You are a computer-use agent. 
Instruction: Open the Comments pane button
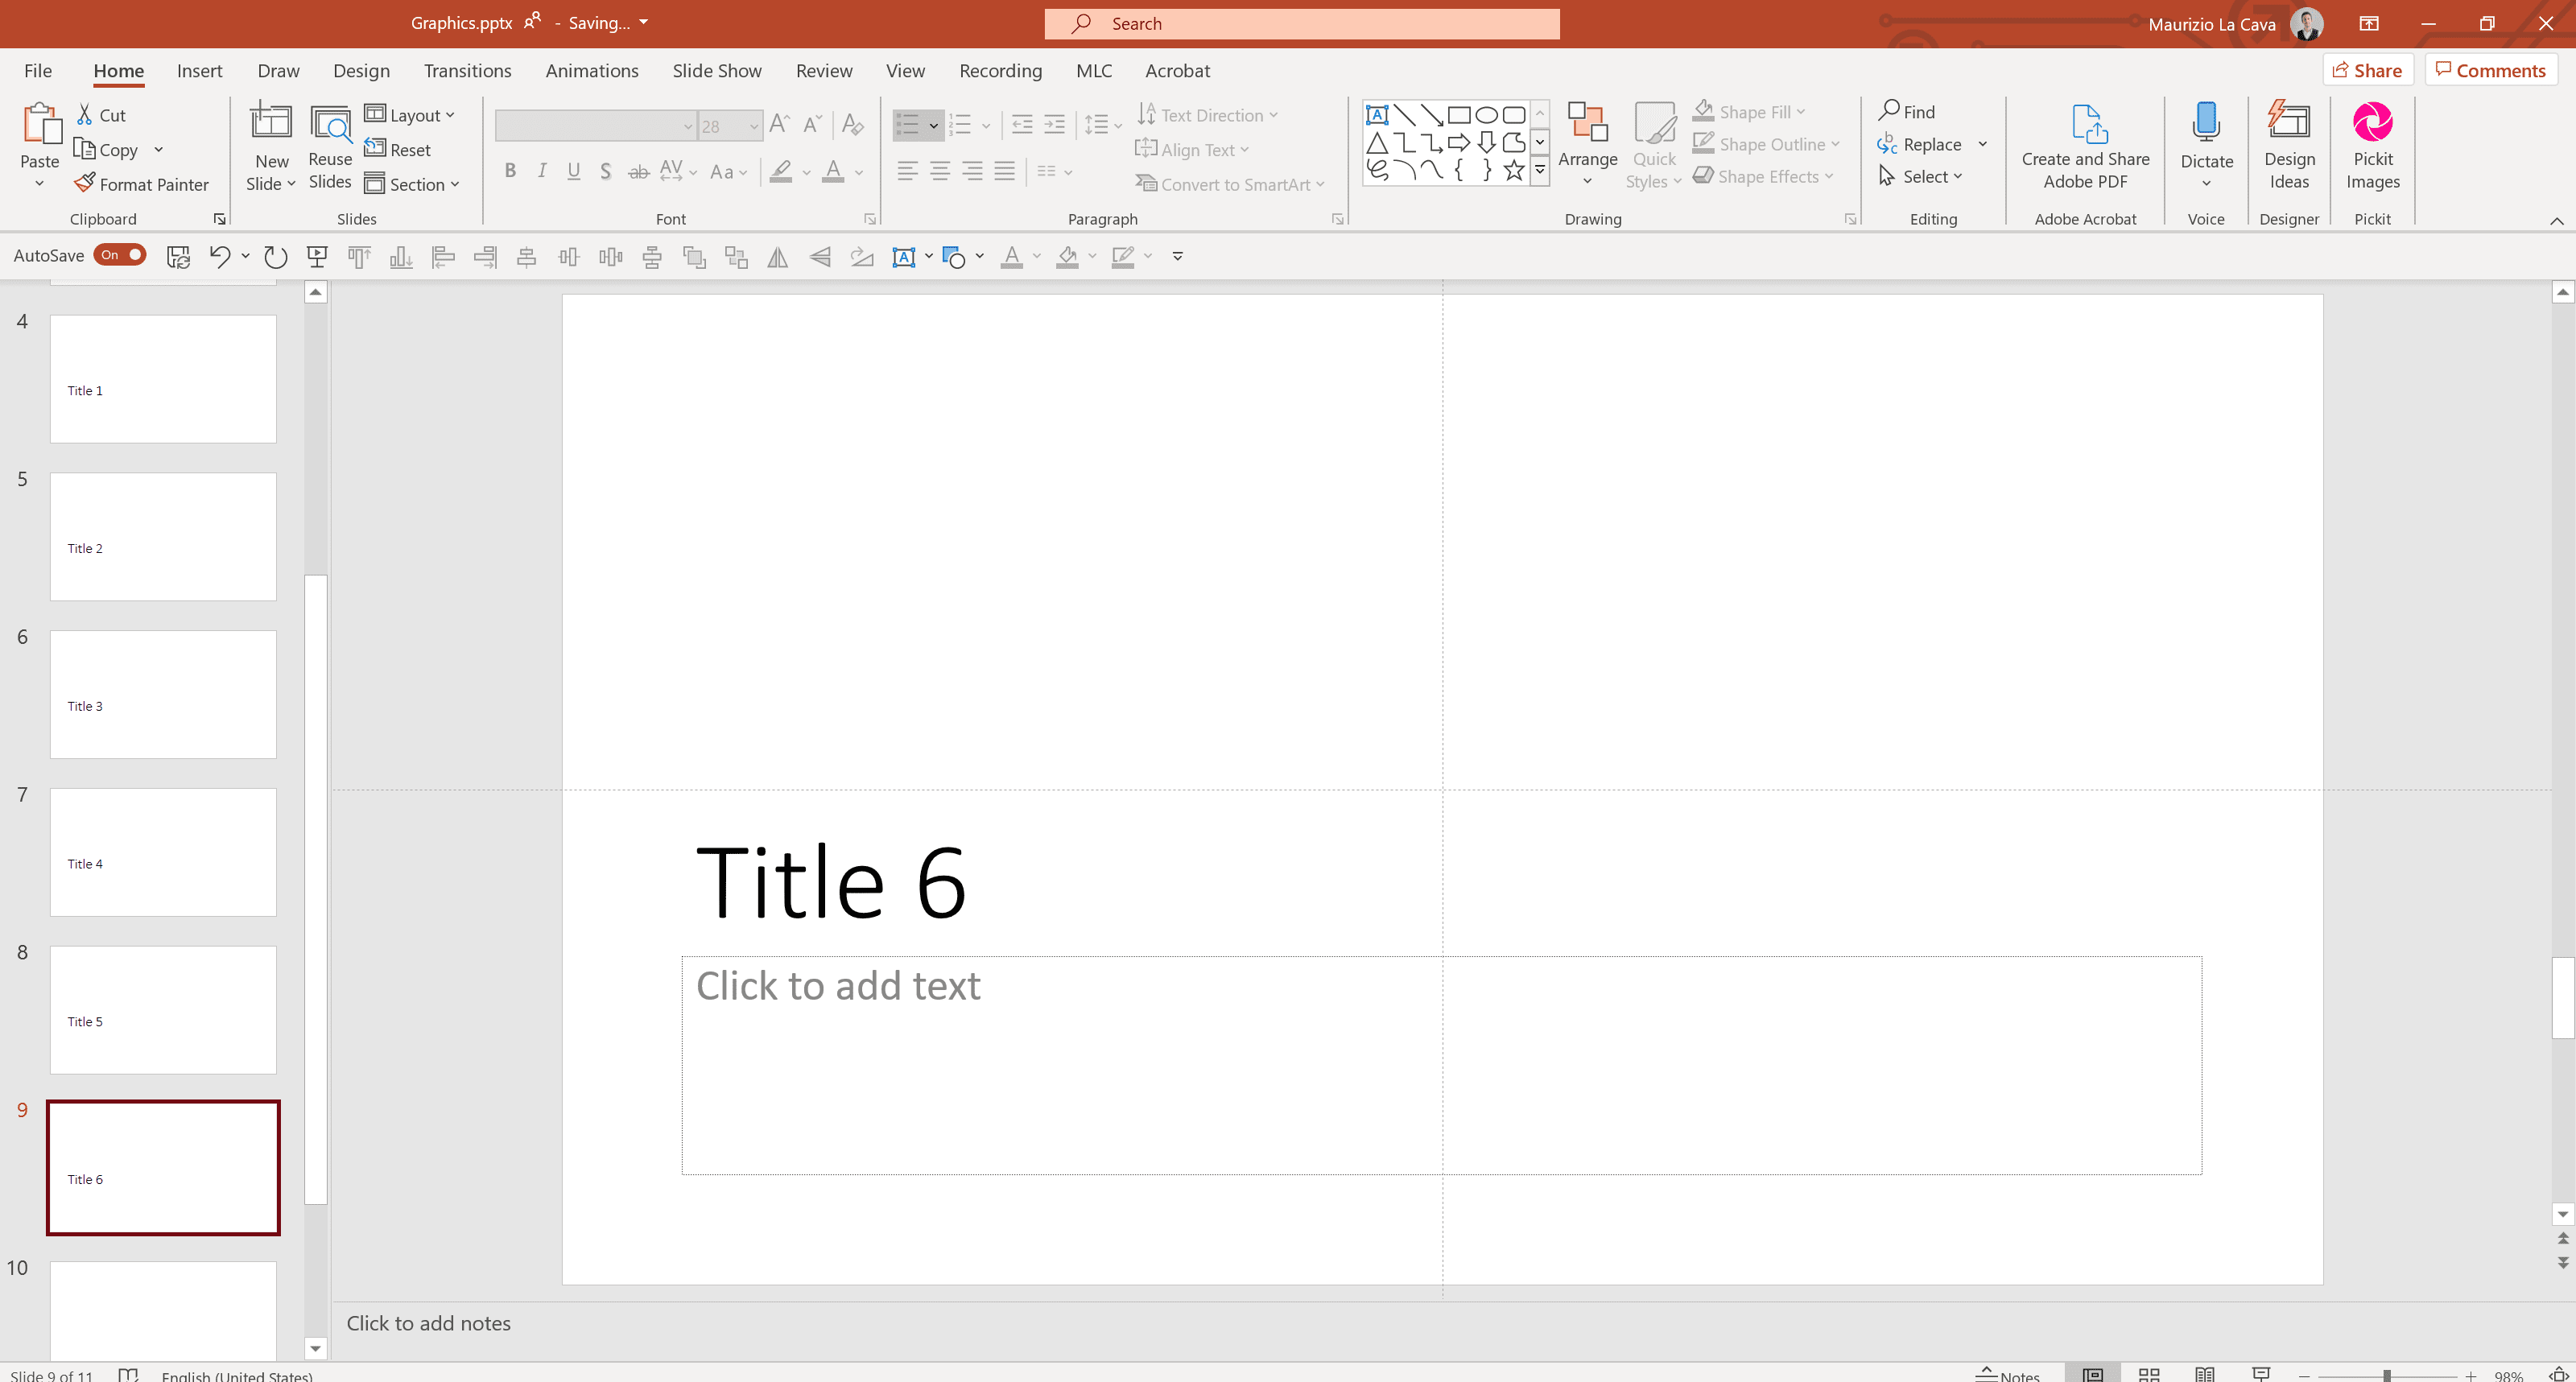2490,71
